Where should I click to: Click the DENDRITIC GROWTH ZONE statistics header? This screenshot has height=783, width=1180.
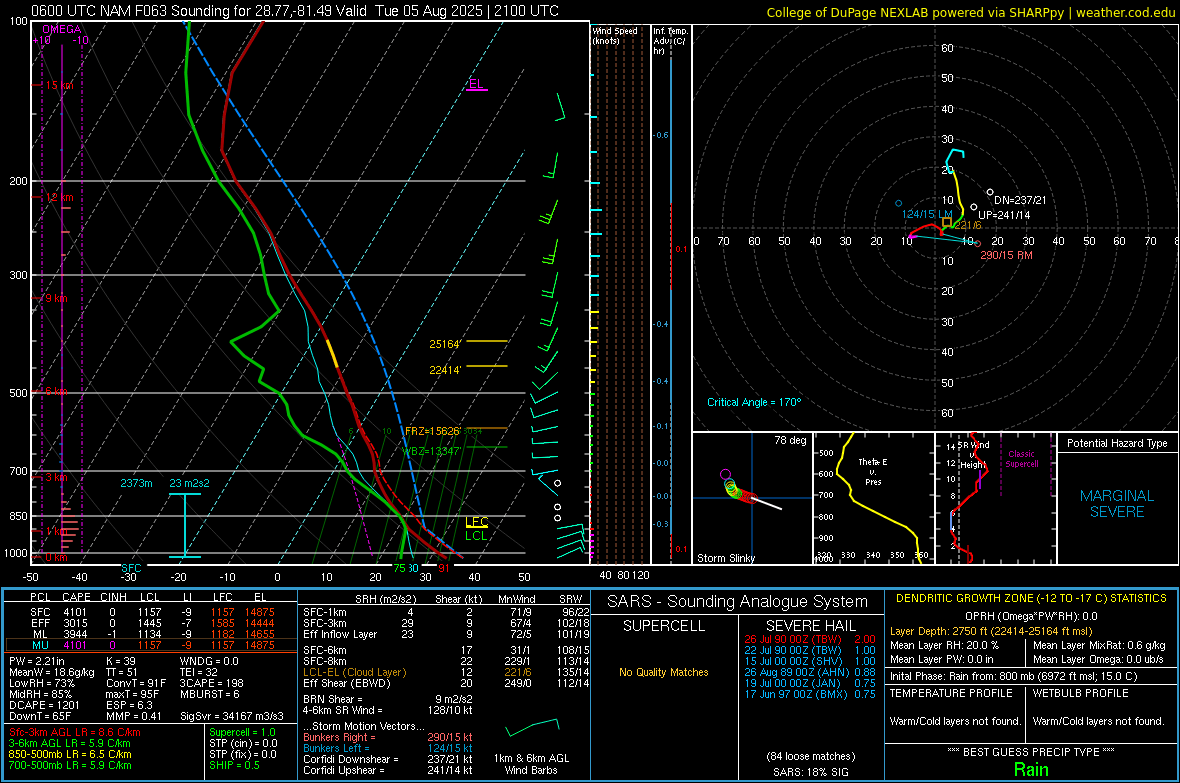coord(1031,599)
